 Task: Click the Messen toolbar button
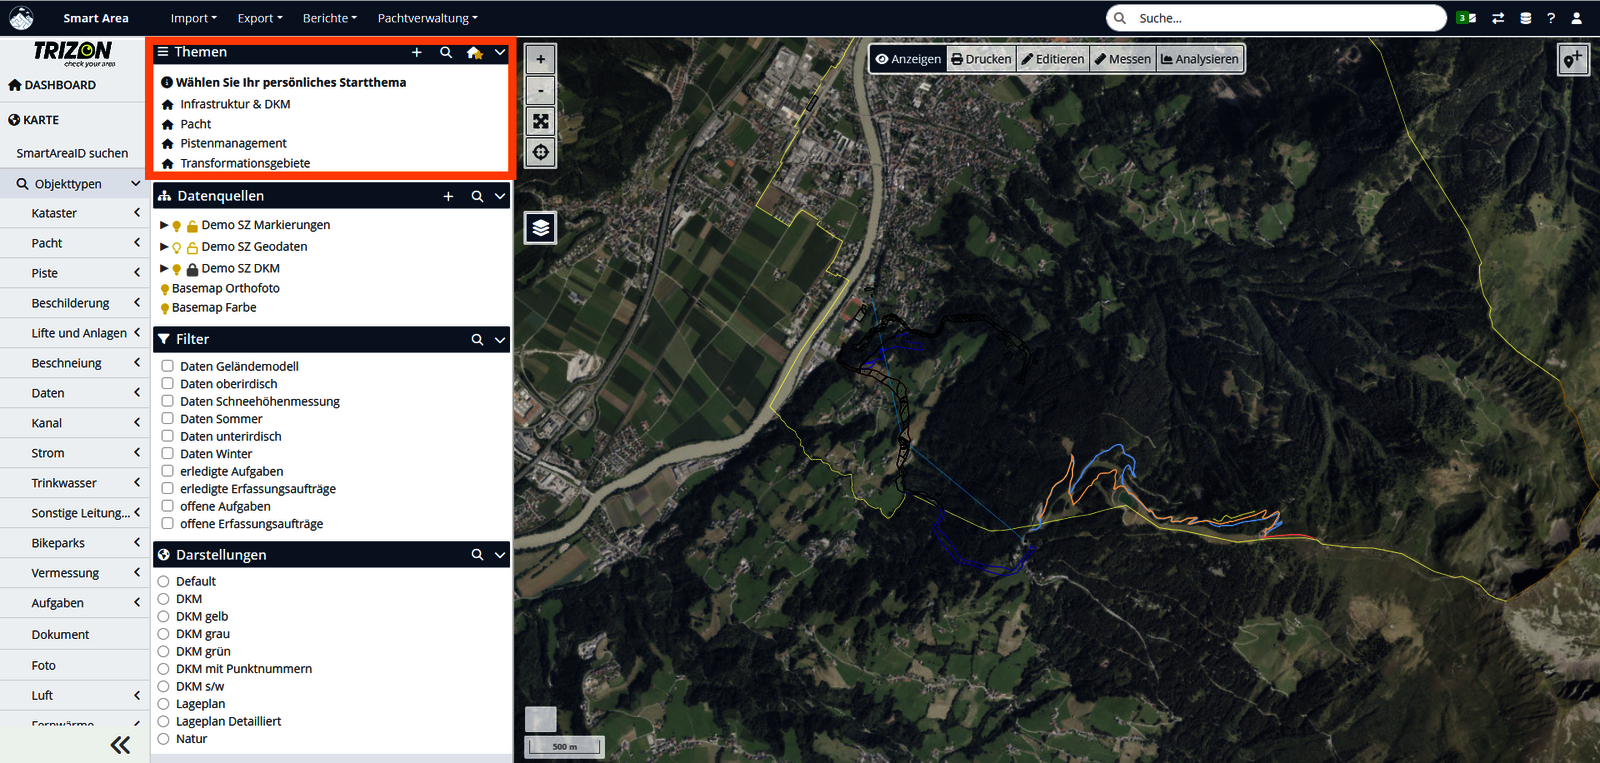[x=1122, y=59]
